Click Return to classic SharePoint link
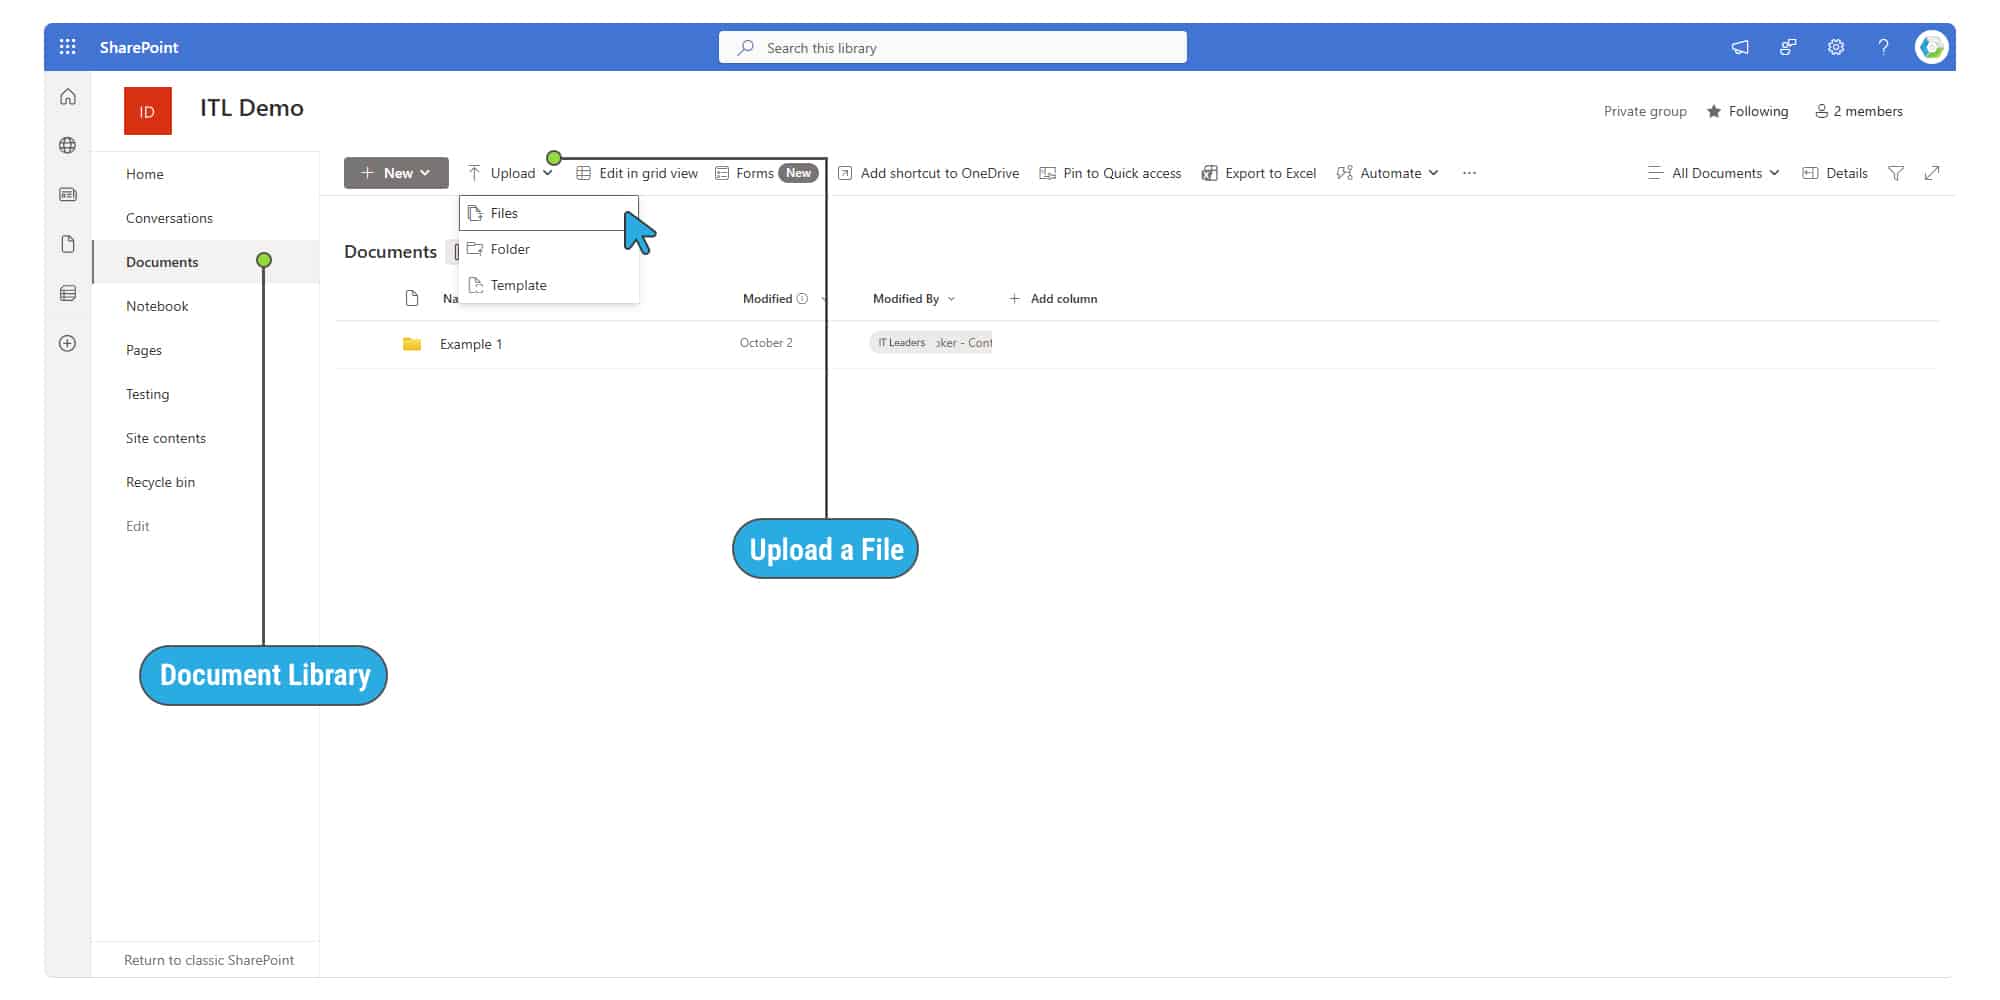The image size is (2000, 1000). point(208,959)
